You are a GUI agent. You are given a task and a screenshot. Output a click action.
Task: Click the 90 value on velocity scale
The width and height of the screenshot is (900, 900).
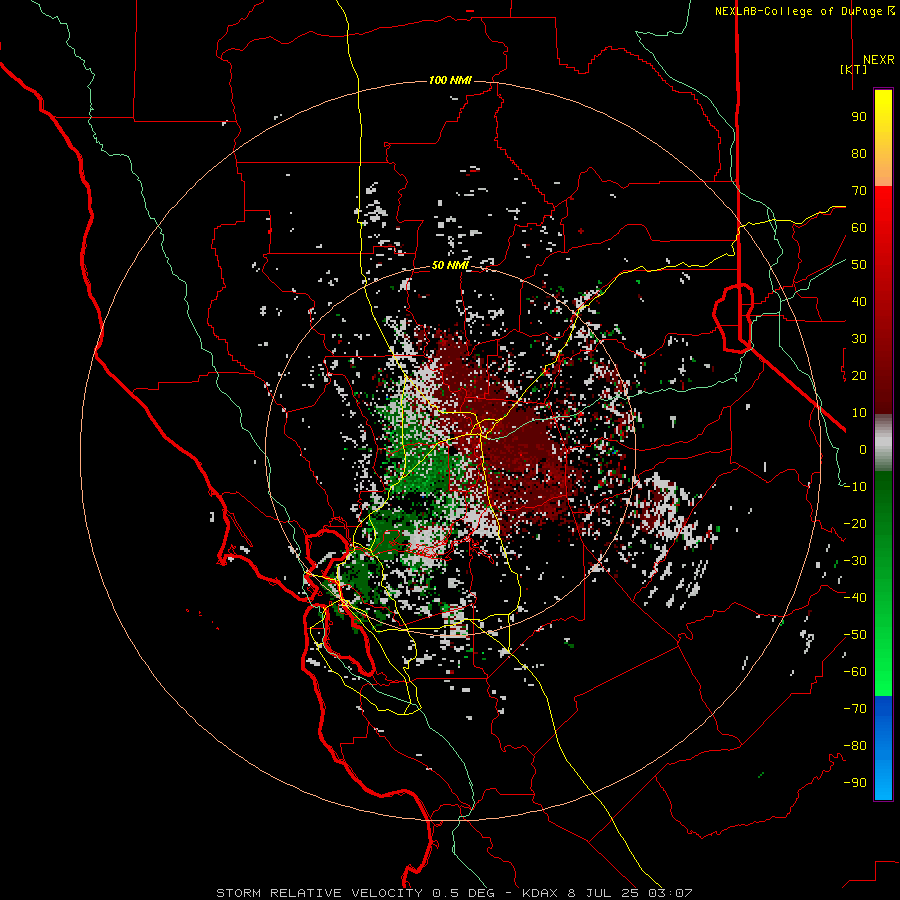point(859,117)
